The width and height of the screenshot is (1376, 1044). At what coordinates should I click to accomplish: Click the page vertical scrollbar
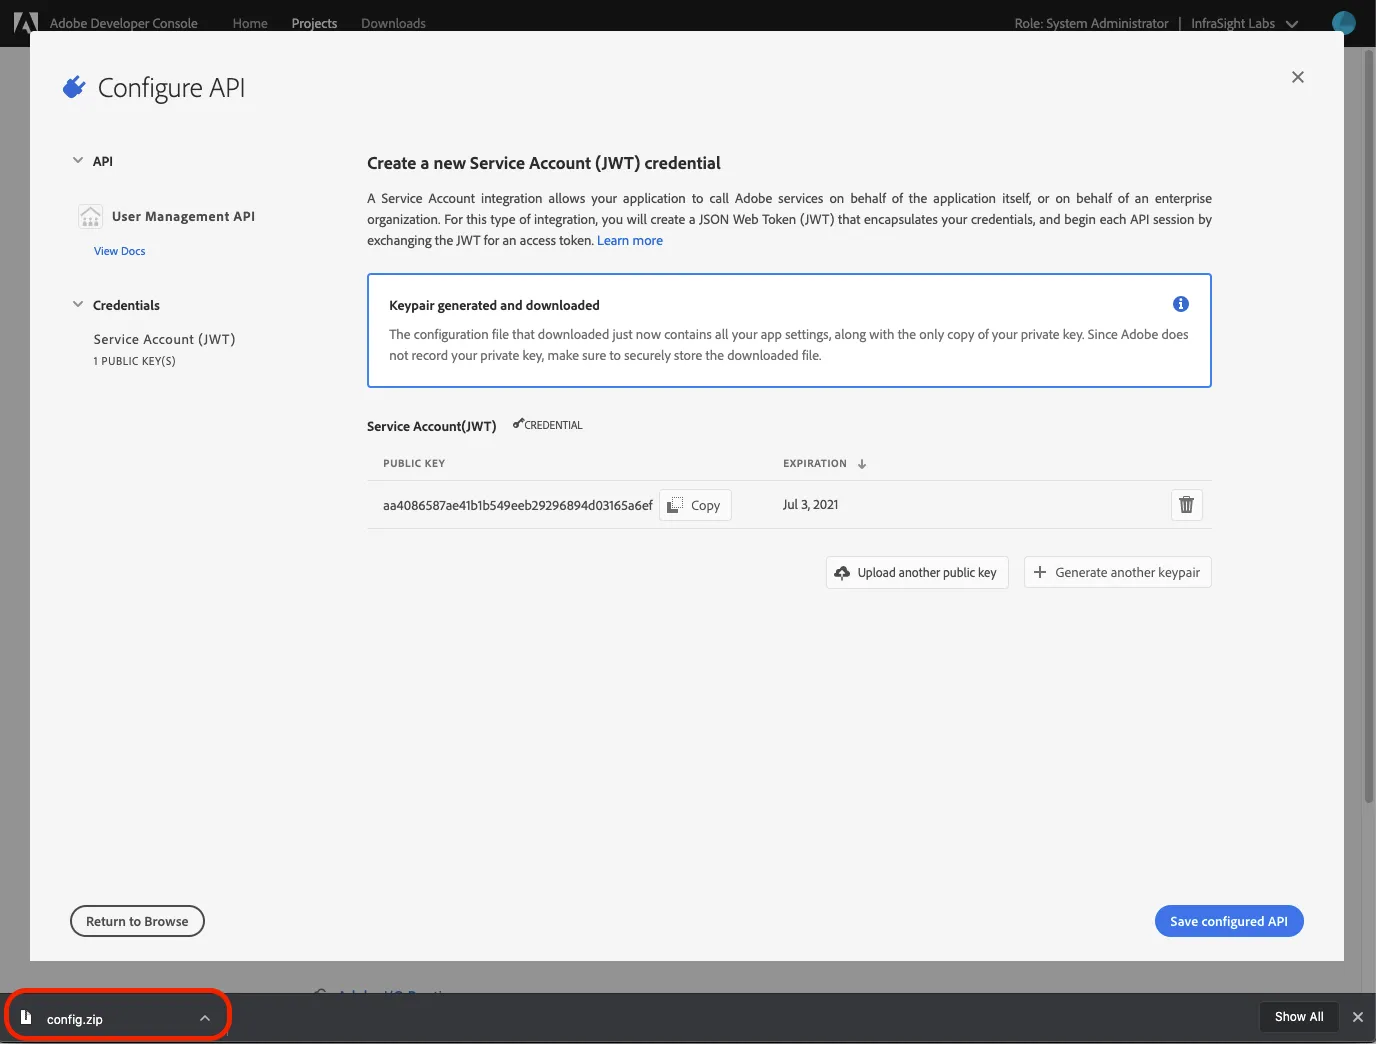pos(1369,425)
